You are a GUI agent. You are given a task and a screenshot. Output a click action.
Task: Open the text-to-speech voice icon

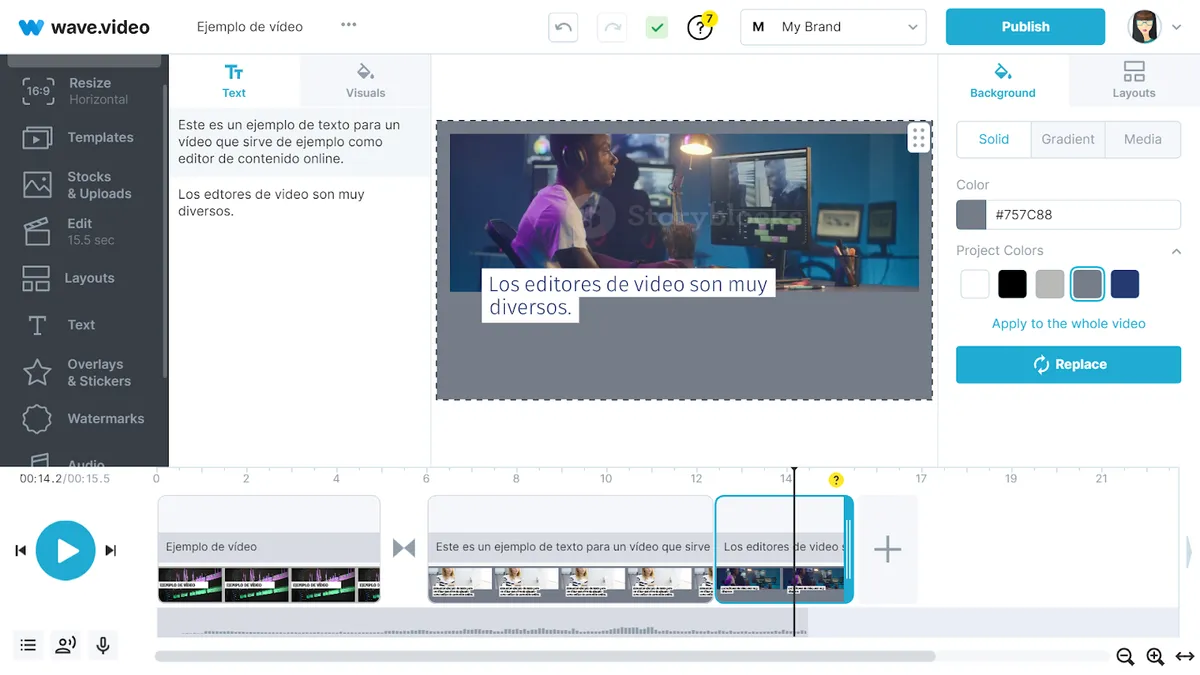coord(65,645)
